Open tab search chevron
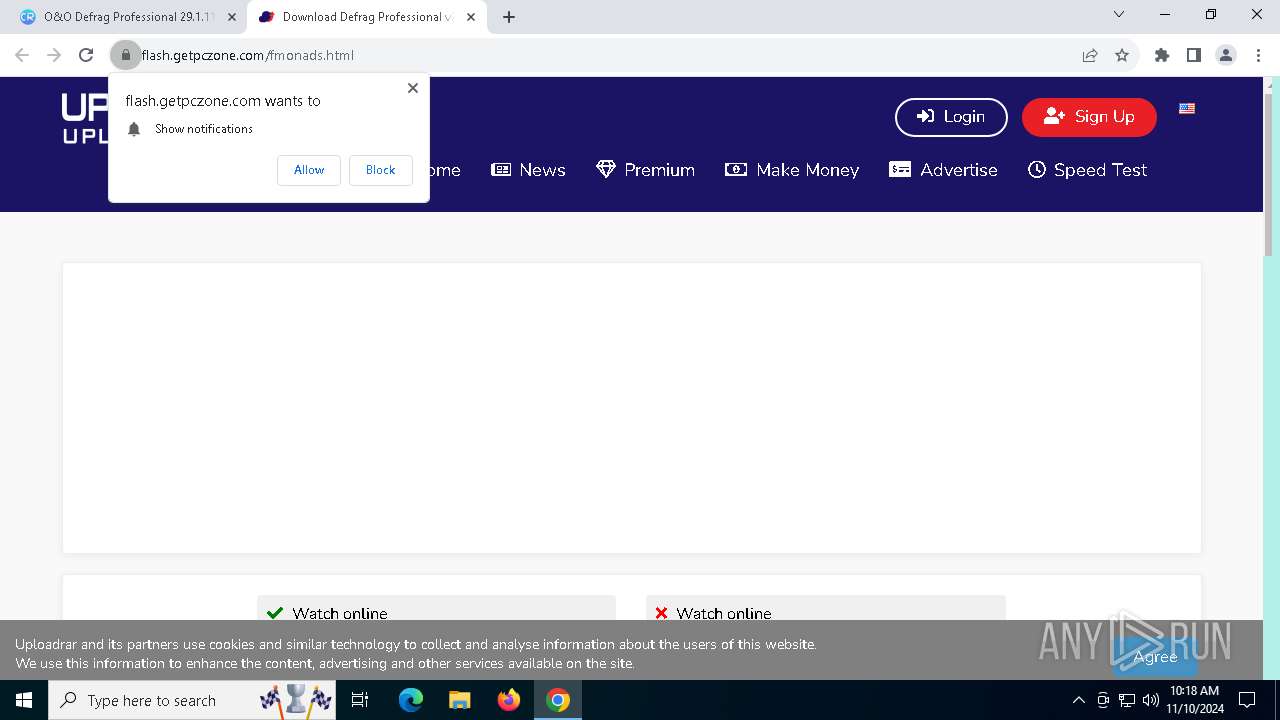 point(1119,15)
